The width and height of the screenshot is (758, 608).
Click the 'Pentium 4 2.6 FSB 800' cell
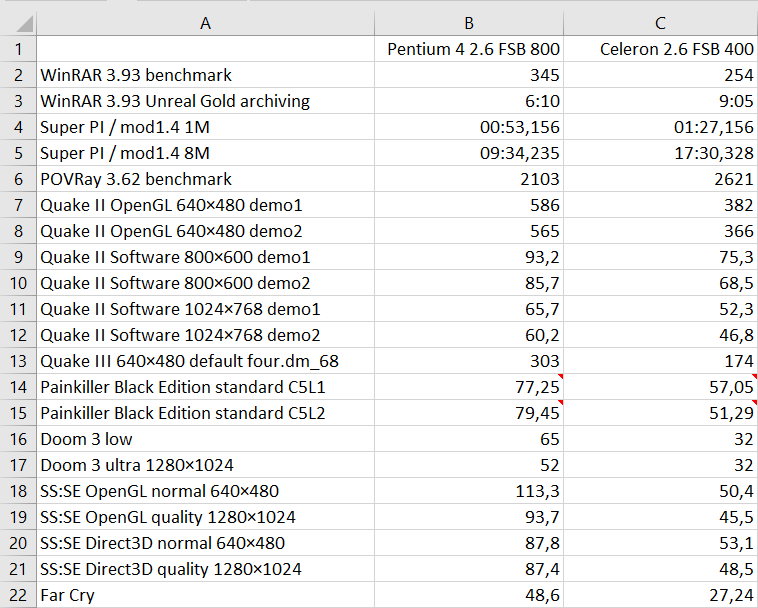tap(469, 49)
